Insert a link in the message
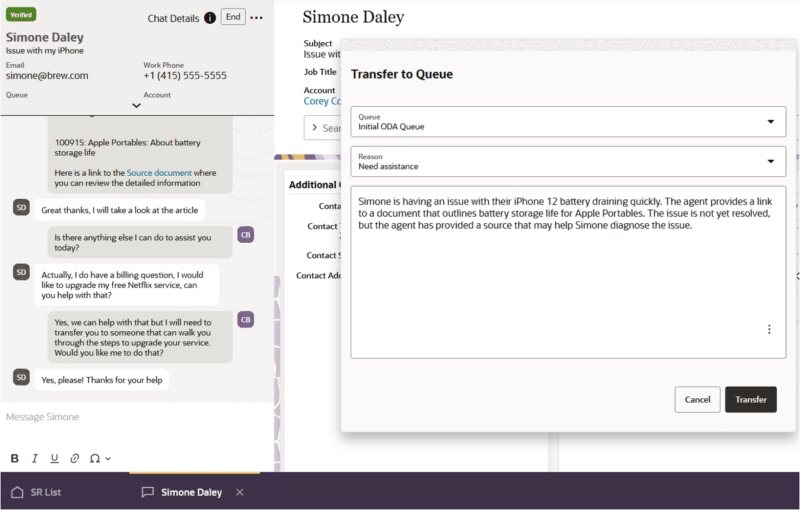Screen dimensions: 800x510 pos(74,458)
